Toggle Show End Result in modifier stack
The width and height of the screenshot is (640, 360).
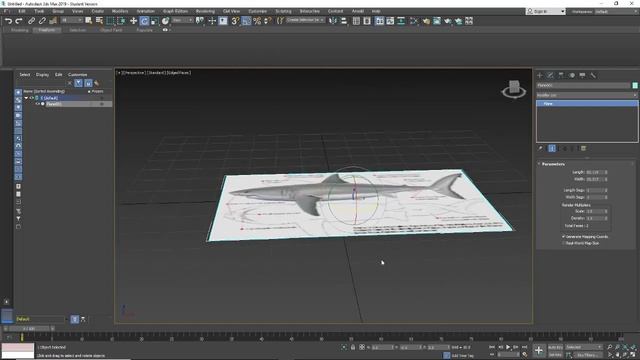[552, 149]
